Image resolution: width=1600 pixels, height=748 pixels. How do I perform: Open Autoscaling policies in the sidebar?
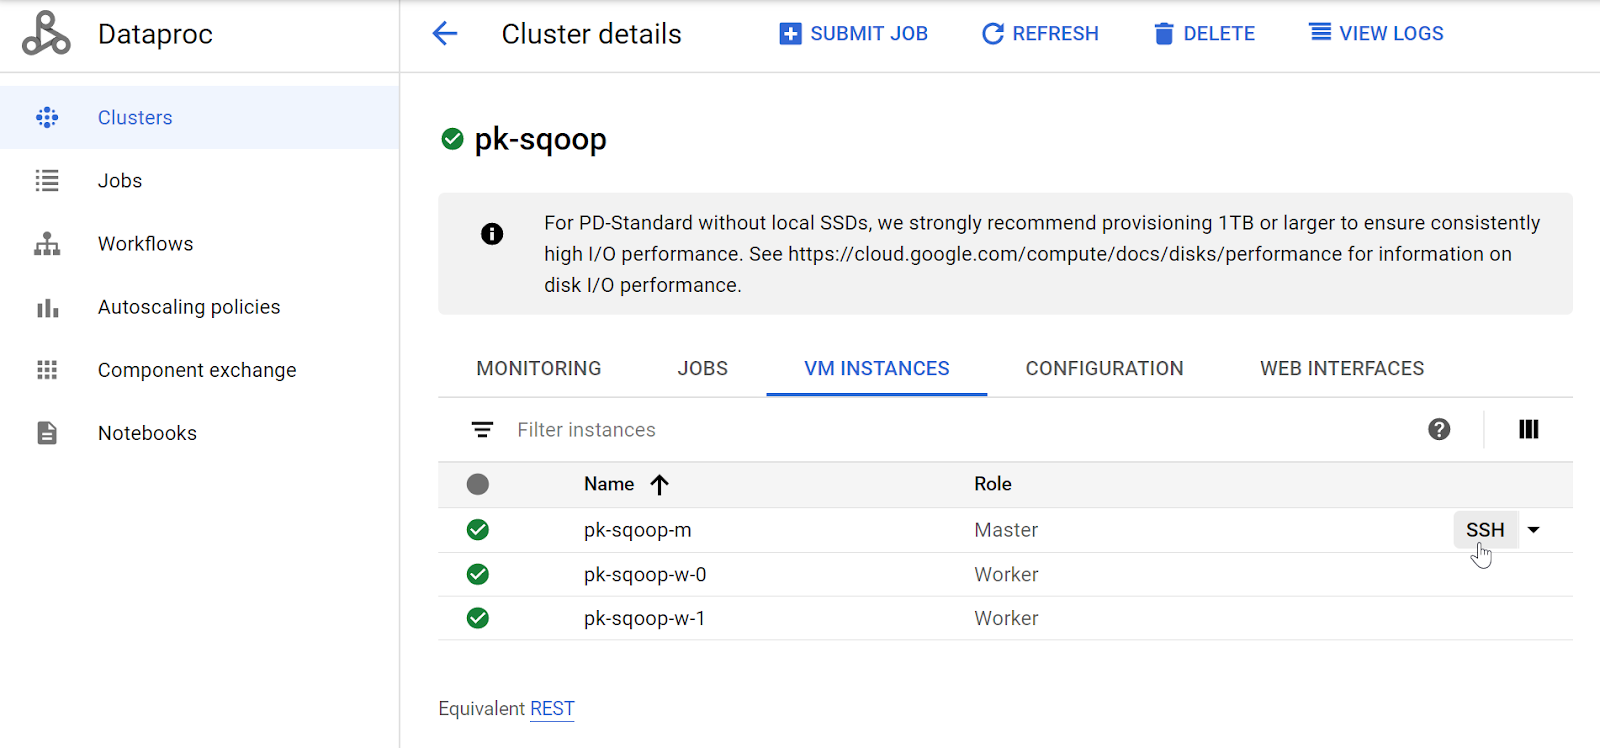pos(200,307)
